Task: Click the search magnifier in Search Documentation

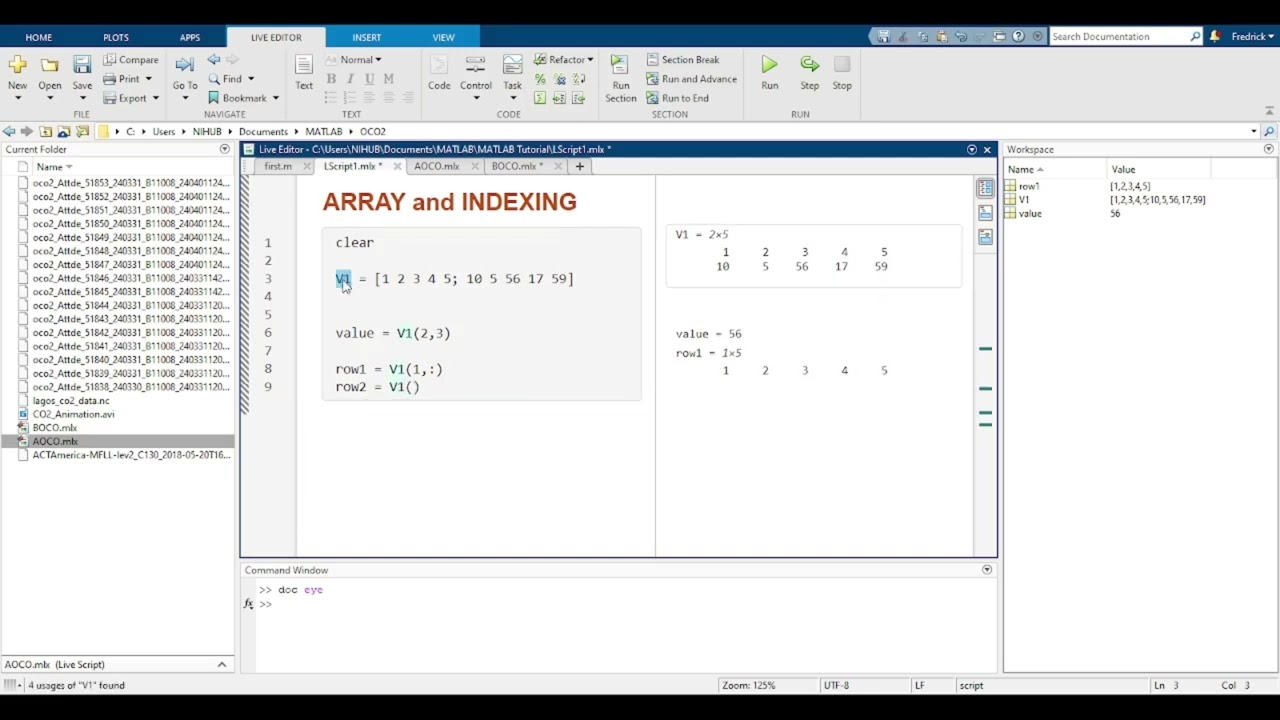Action: pos(1195,36)
